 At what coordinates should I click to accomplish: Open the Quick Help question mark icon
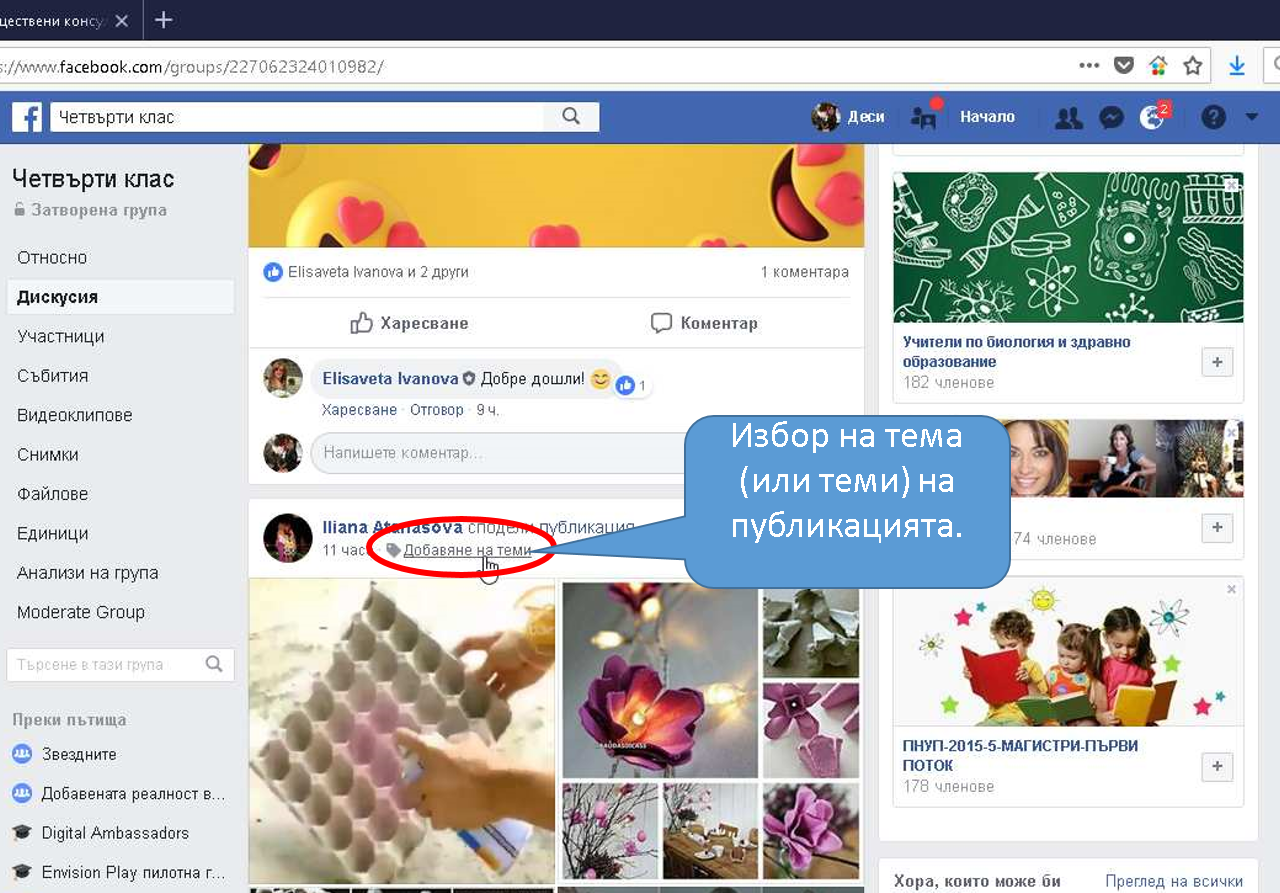tap(1213, 118)
